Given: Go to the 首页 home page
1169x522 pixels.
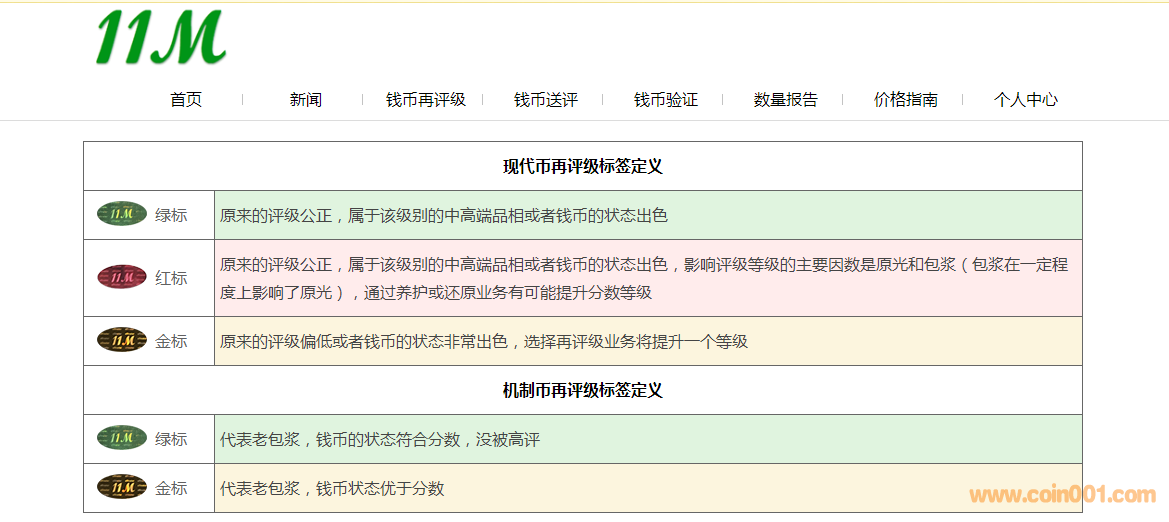Looking at the screenshot, I should tap(186, 99).
